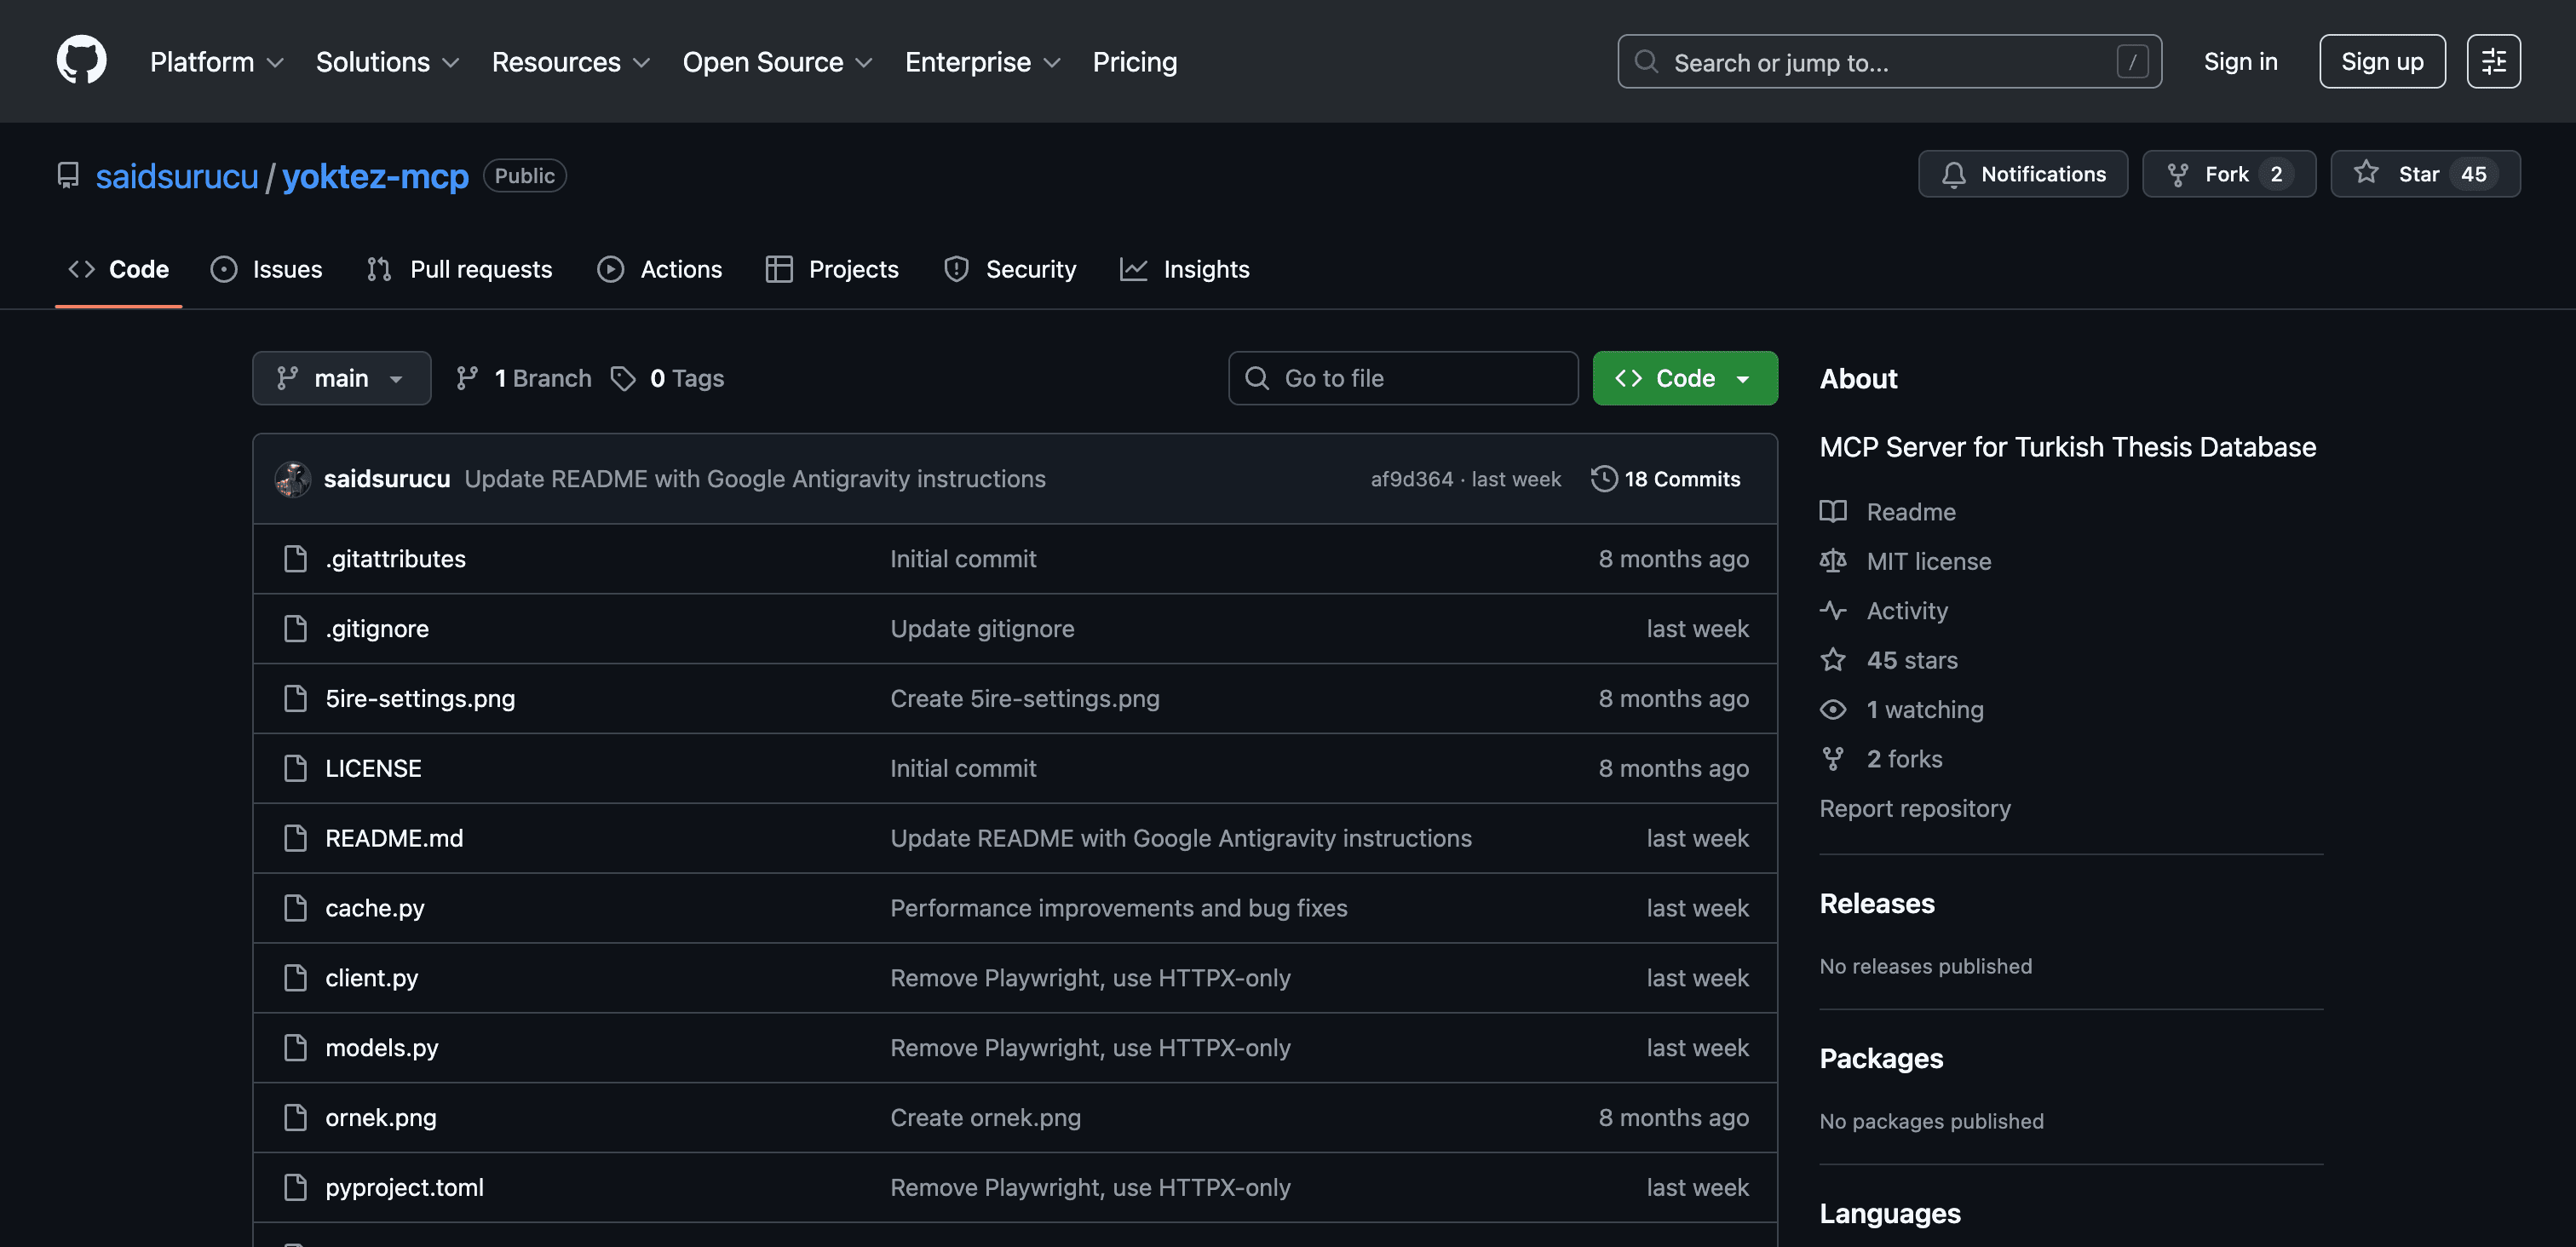Click the Sign up button

(x=2381, y=61)
